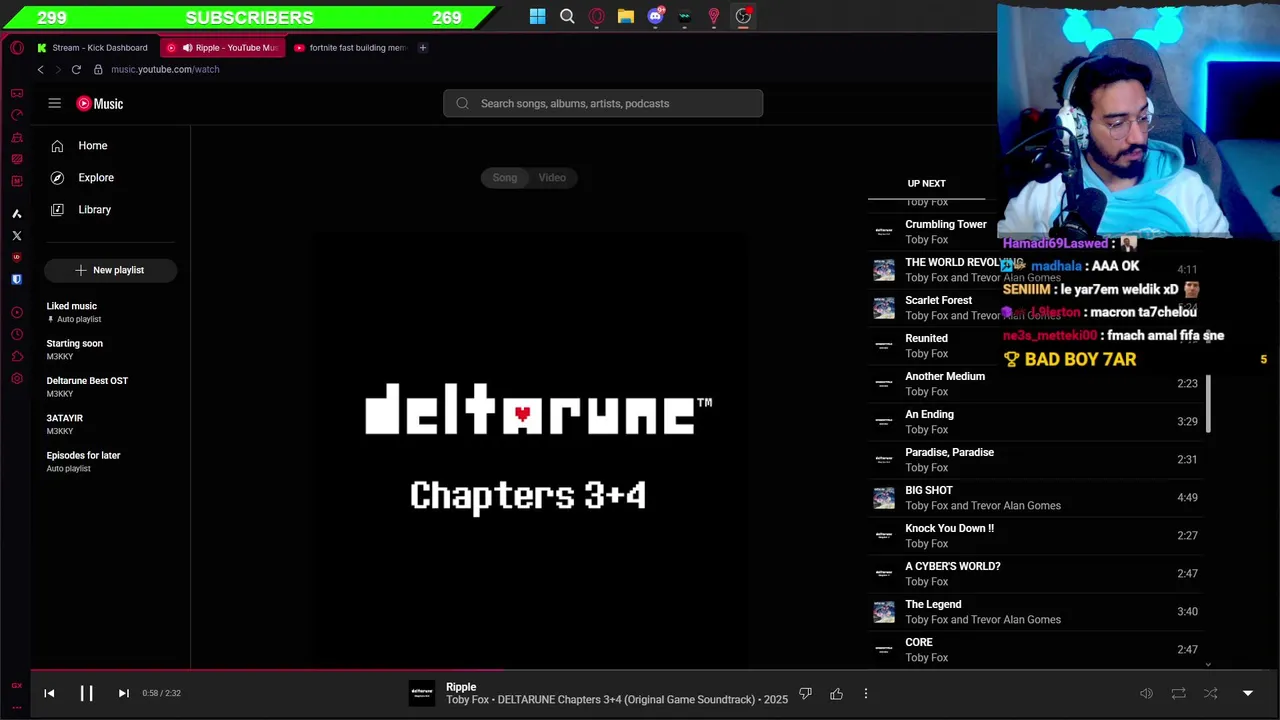1280x720 pixels.
Task: Open the 3ATAYIR playlist
Action: [110, 424]
